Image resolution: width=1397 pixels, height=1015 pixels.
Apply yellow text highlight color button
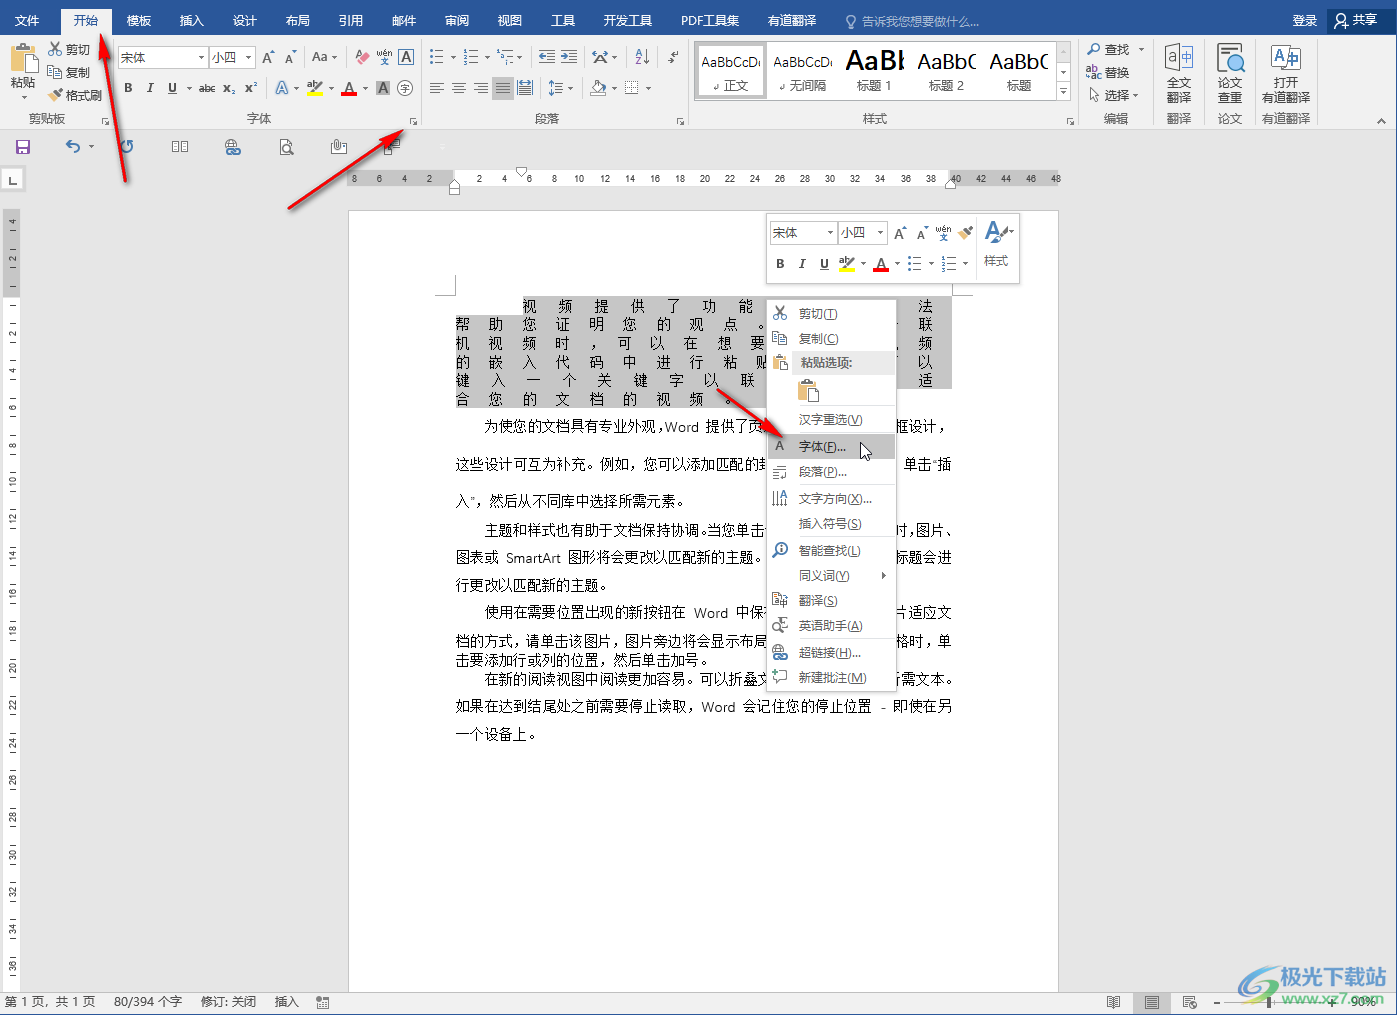[315, 88]
